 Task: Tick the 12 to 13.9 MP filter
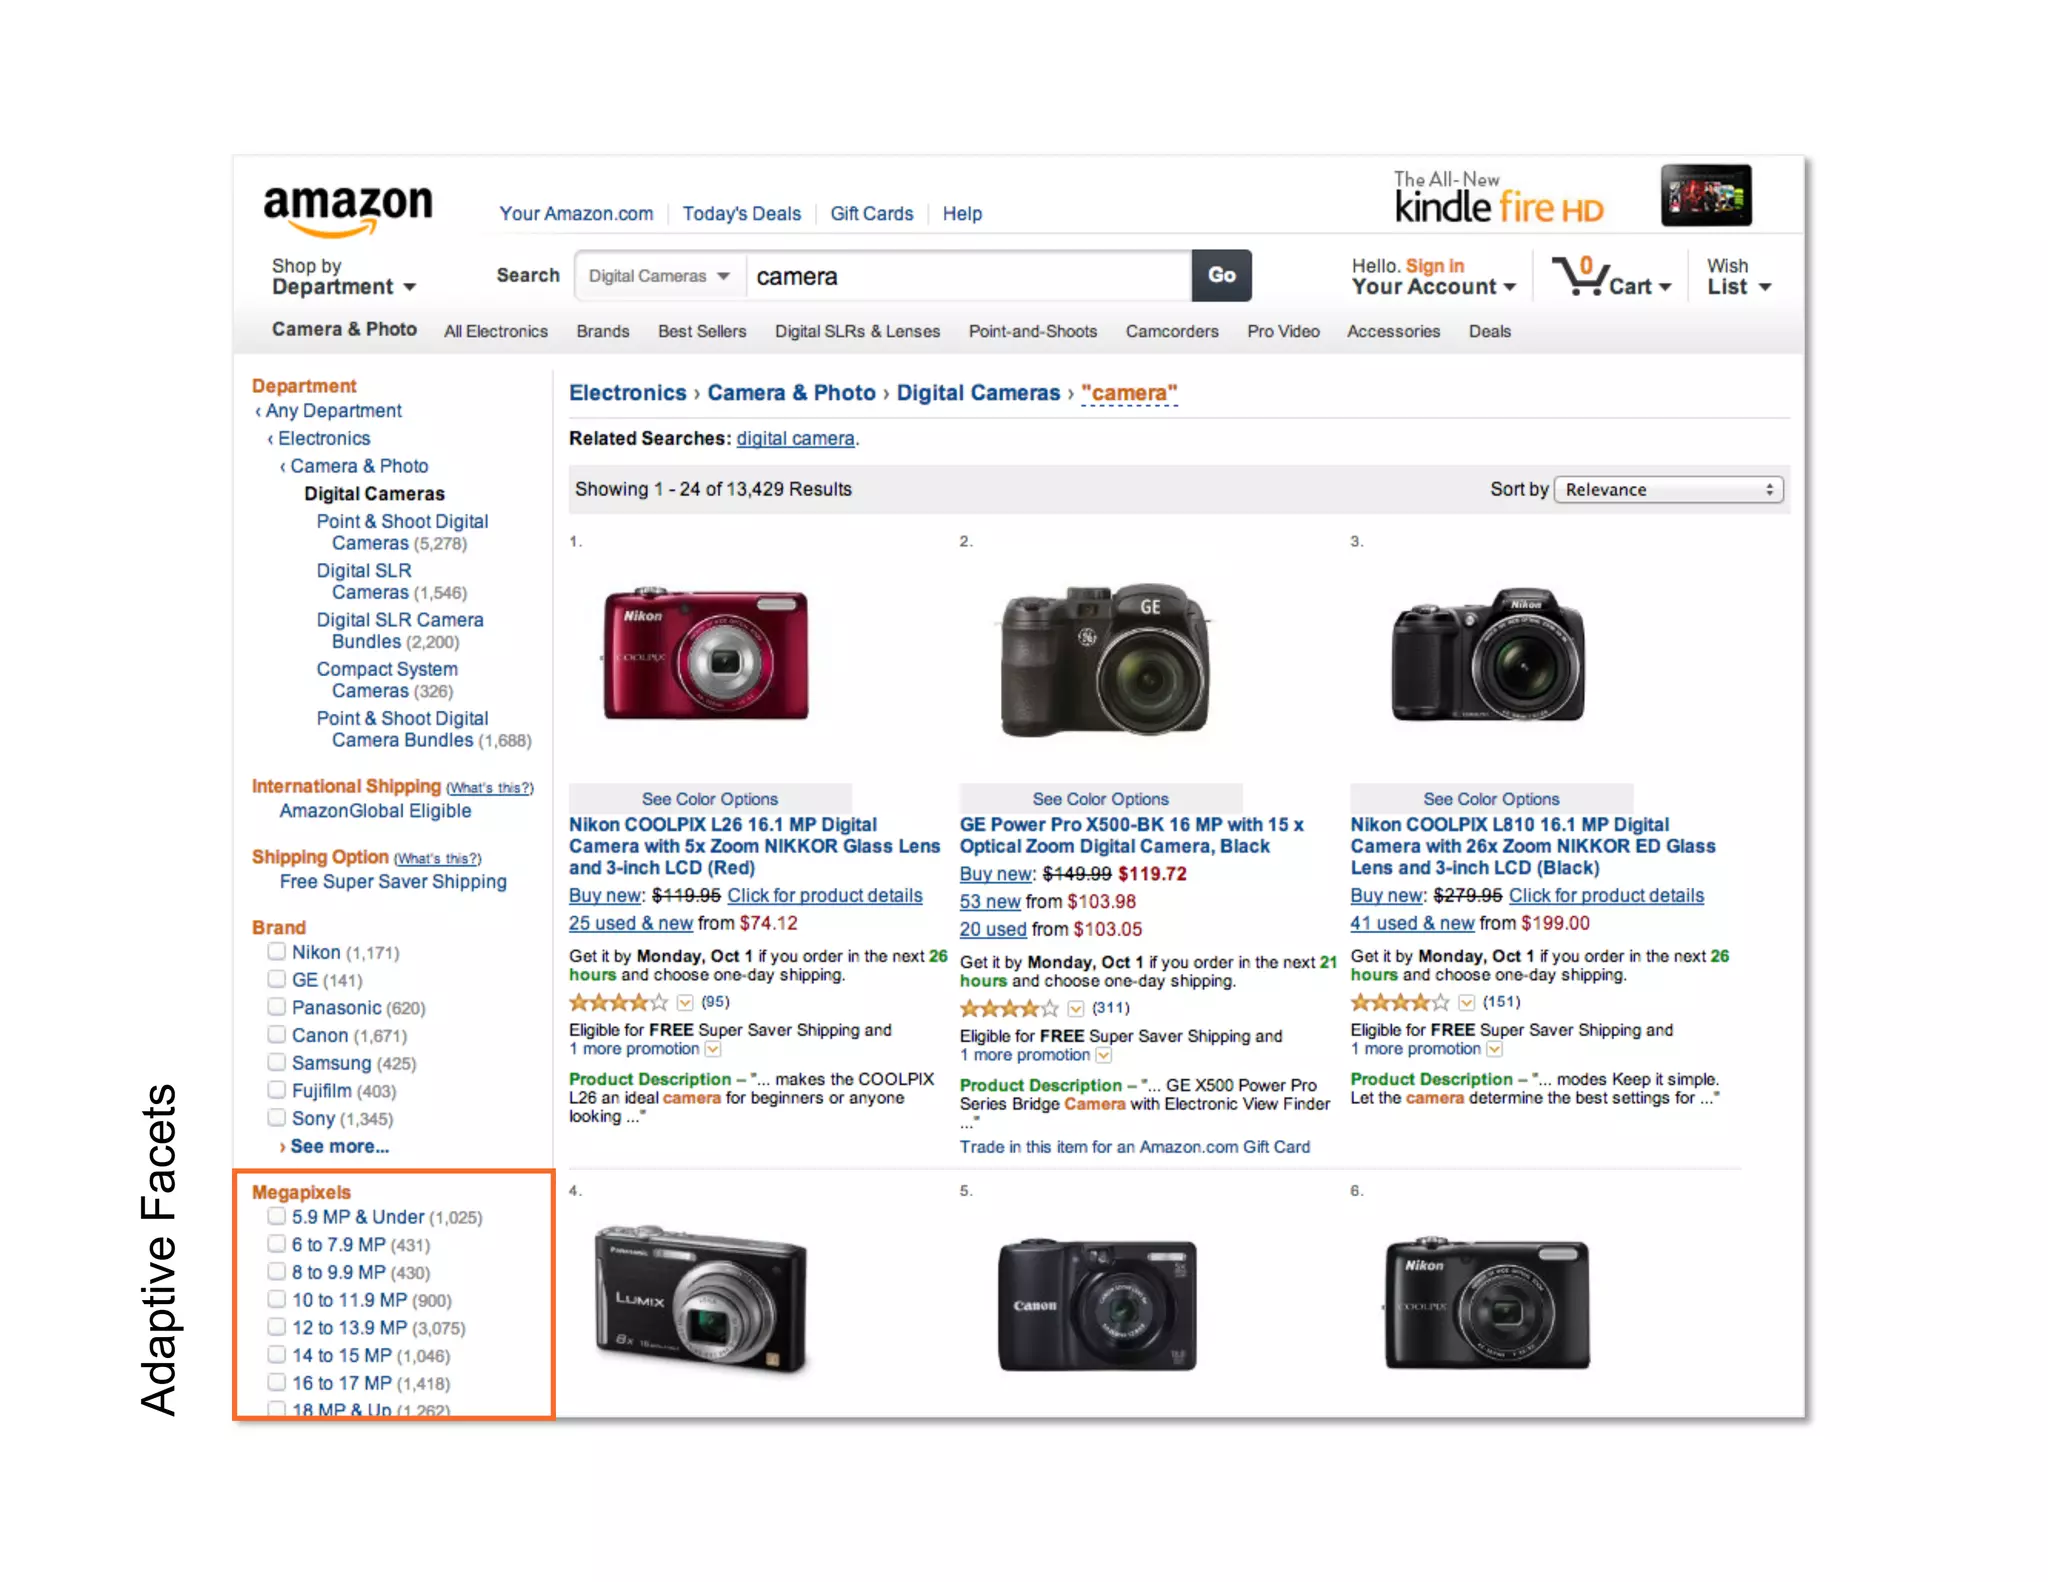point(277,1327)
